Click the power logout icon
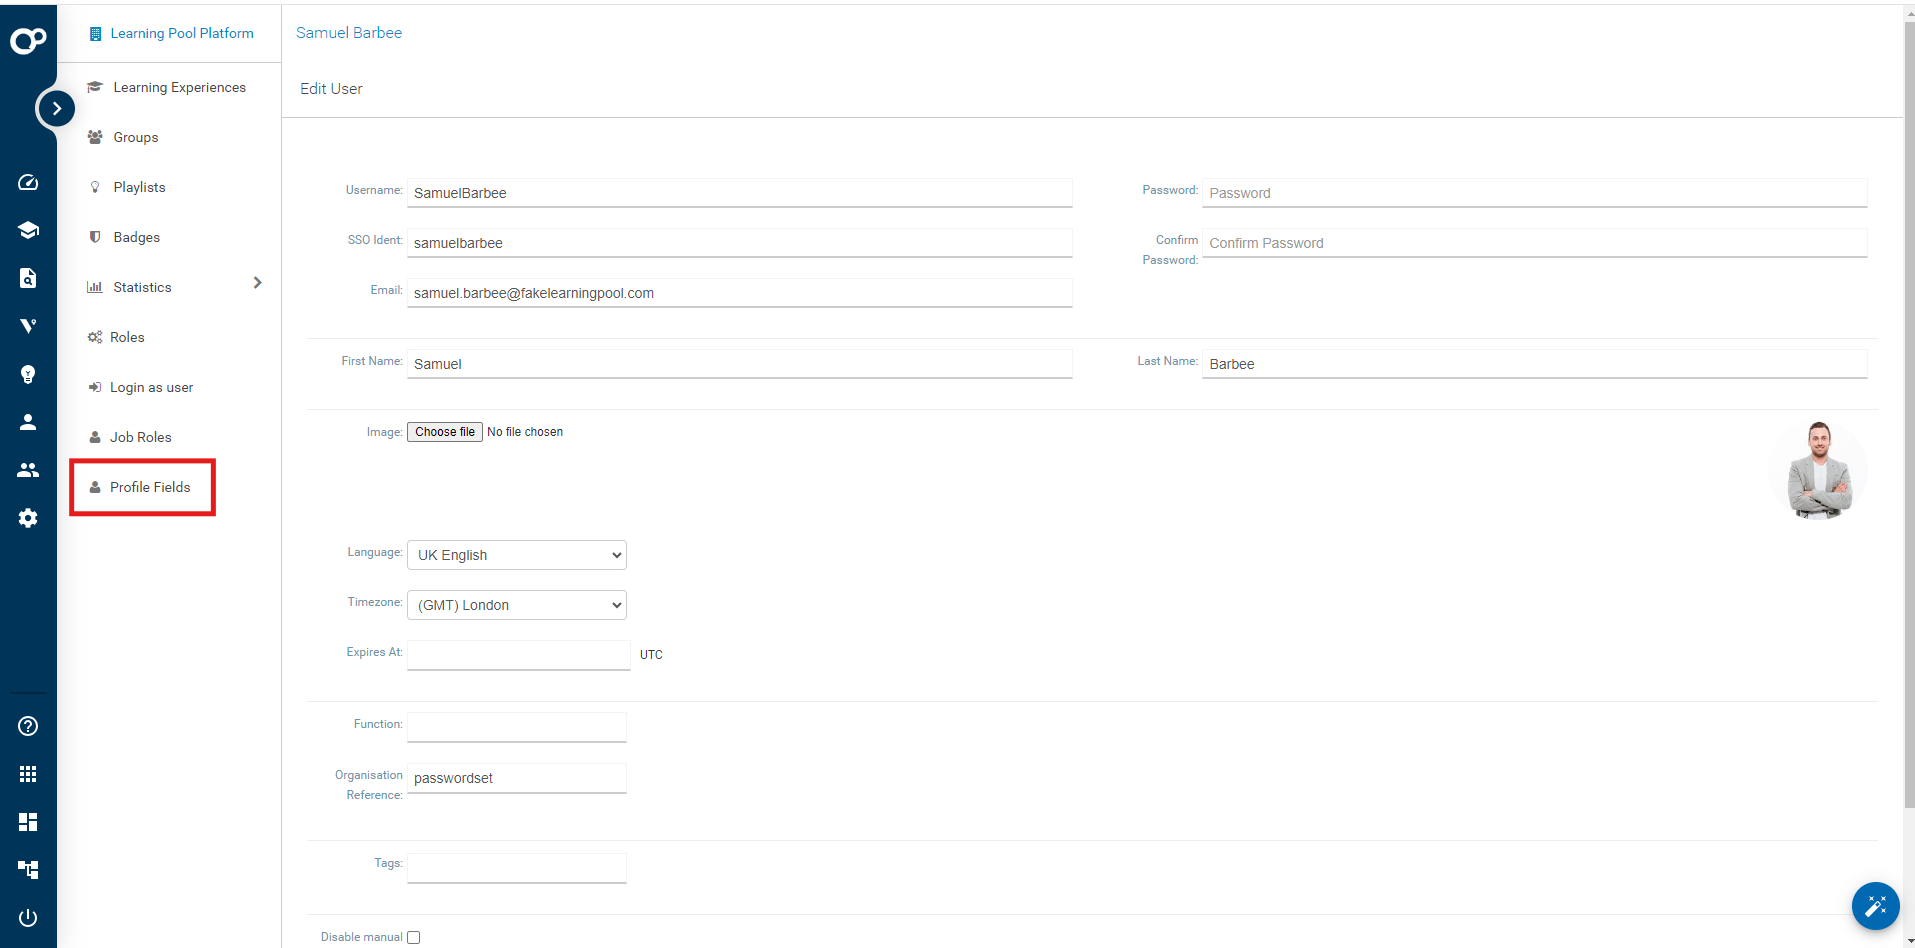The image size is (1915, 948). tap(28, 918)
